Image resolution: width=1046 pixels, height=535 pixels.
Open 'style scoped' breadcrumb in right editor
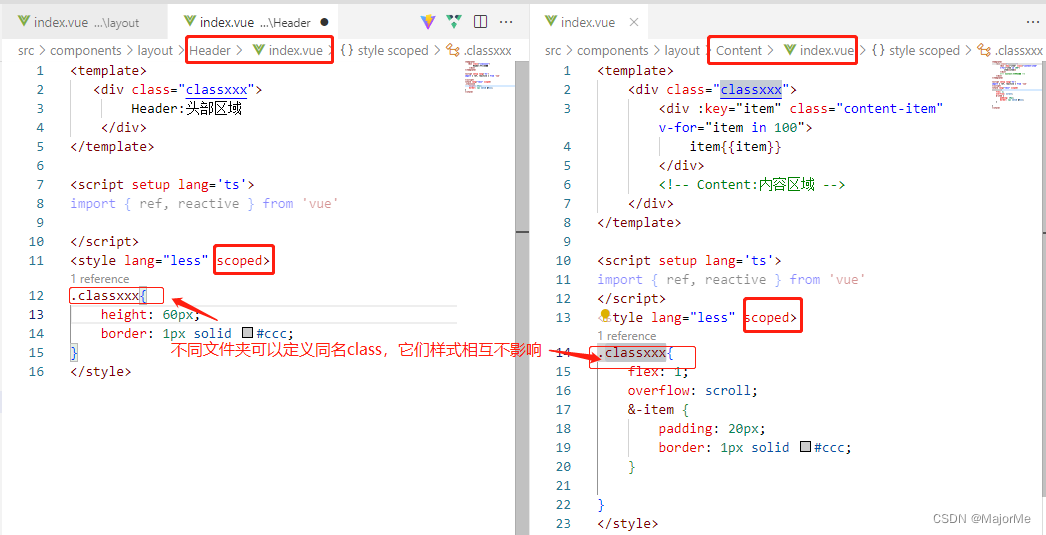tap(915, 51)
